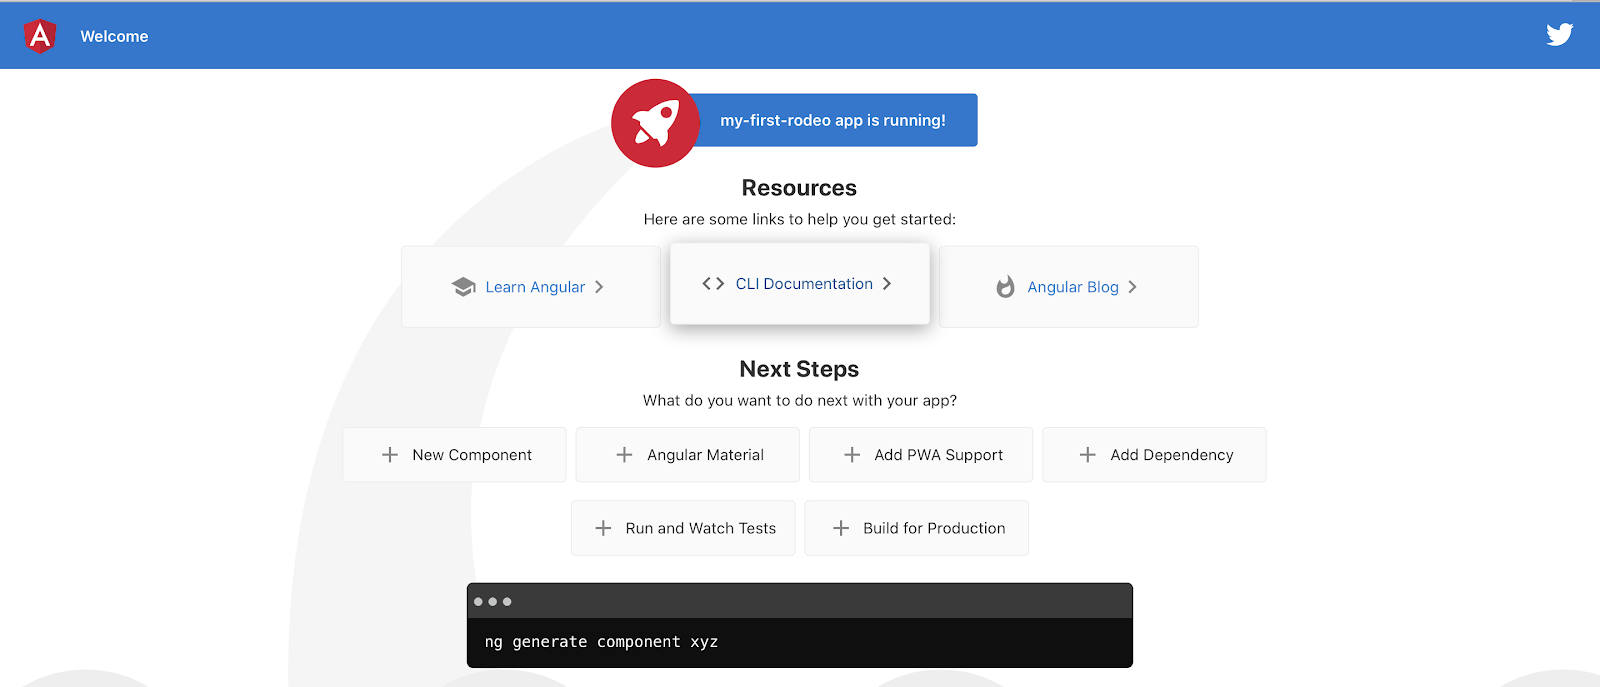This screenshot has height=687, width=1600.
Task: Click the graduation cap icon on Learn Angular
Action: click(463, 287)
